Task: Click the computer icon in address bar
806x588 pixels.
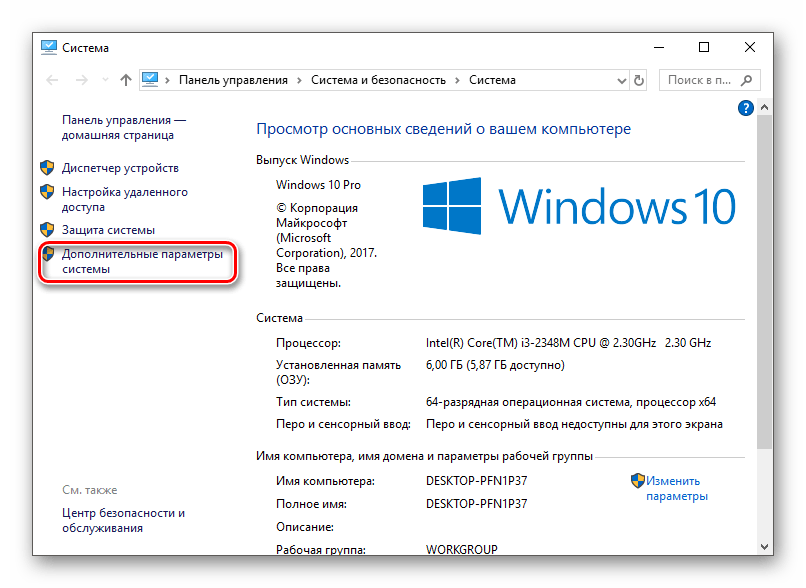Action: pos(150,80)
